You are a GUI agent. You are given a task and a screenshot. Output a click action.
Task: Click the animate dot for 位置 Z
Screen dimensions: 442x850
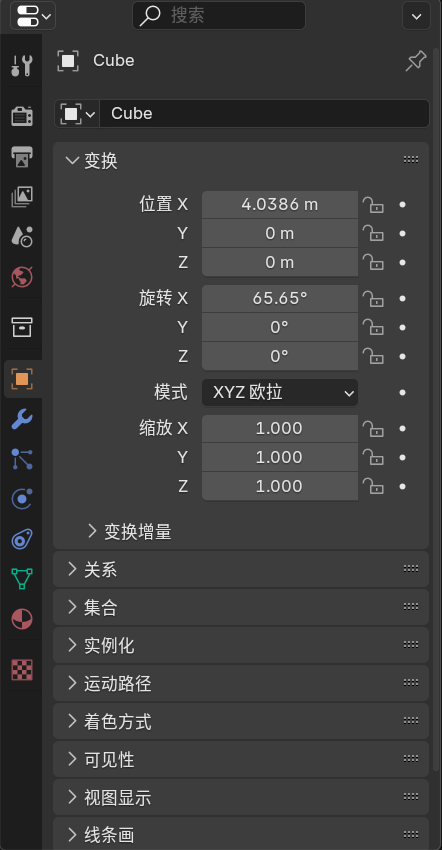click(x=402, y=262)
